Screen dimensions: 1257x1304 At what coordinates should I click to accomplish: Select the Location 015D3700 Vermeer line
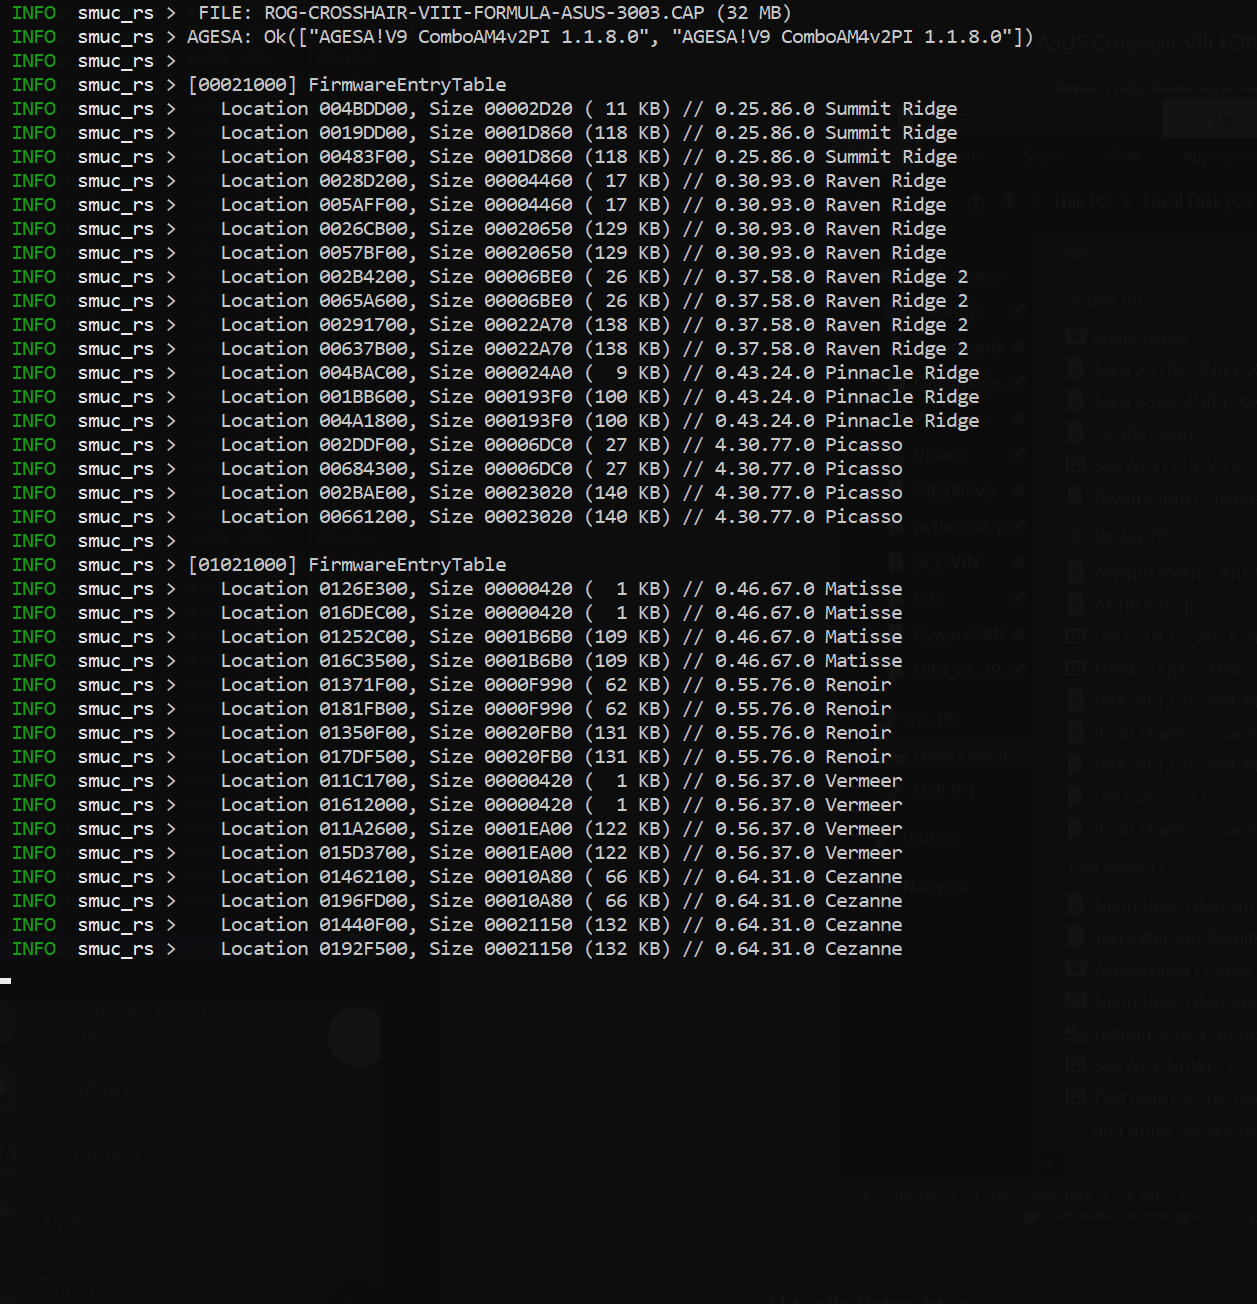[457, 853]
